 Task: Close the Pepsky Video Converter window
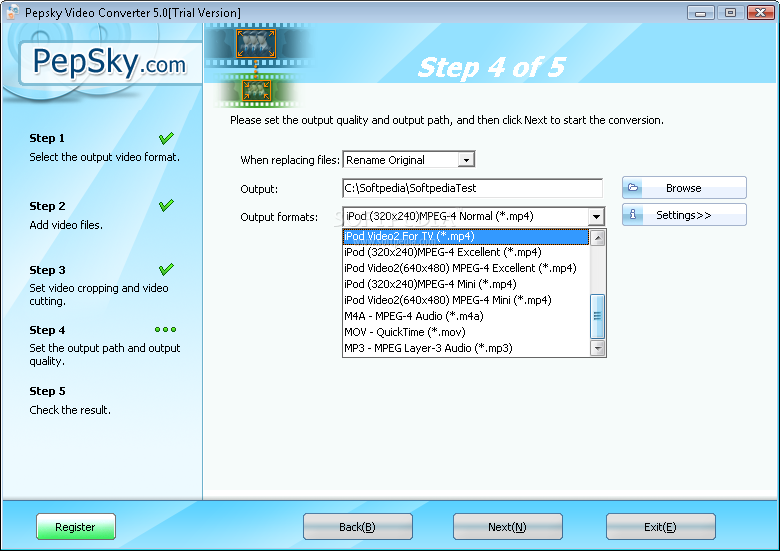[761, 12]
